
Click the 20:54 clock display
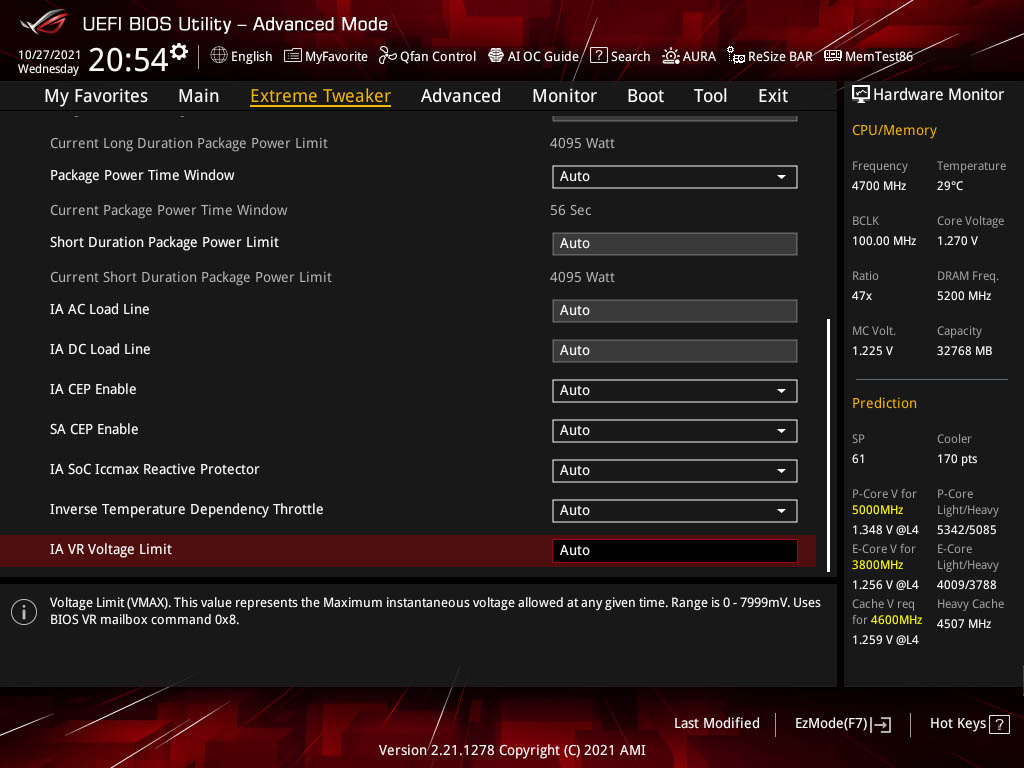128,60
